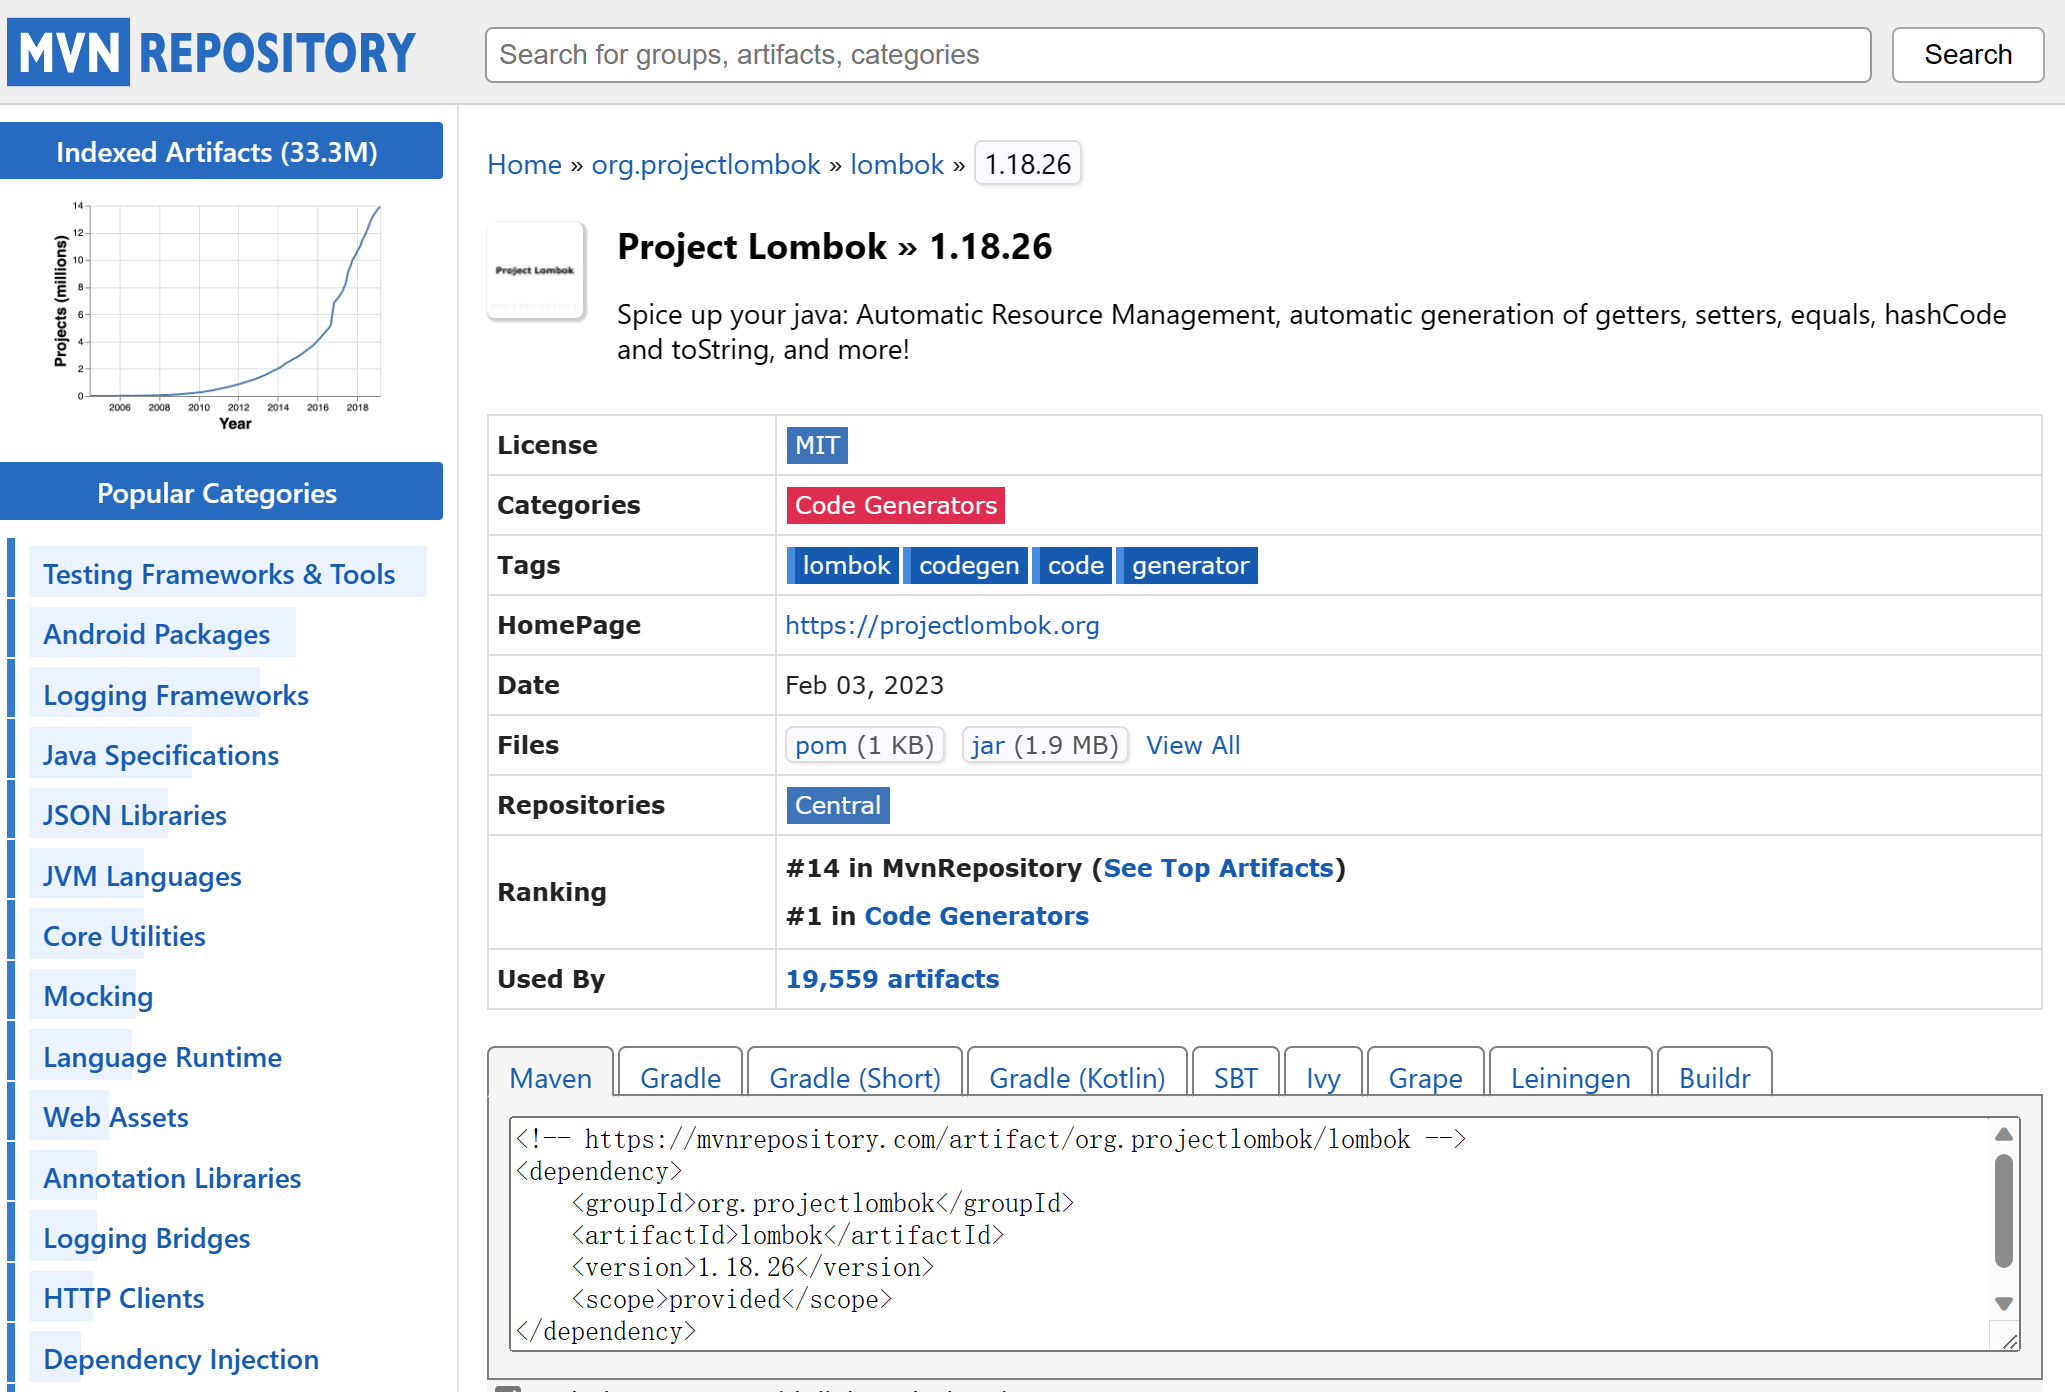Open Core Utilities category
The width and height of the screenshot is (2065, 1392).
tap(124, 936)
